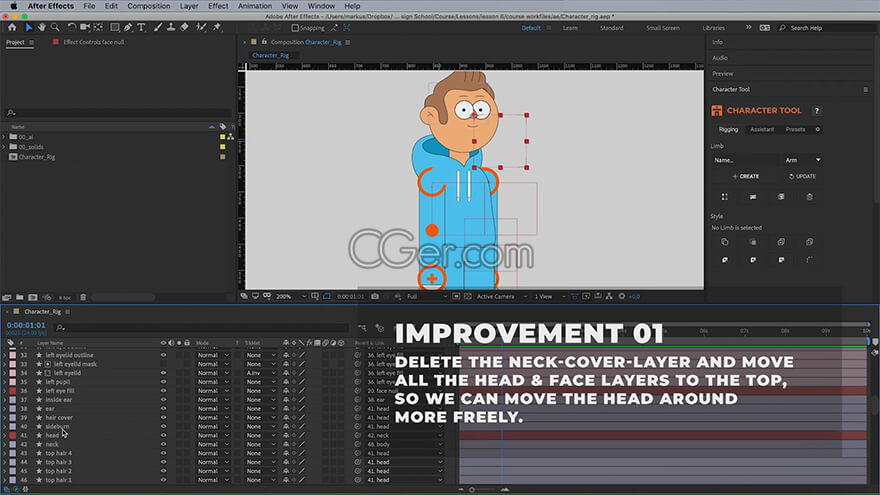Click the UPDATE limb button
880x495 pixels.
coord(802,176)
